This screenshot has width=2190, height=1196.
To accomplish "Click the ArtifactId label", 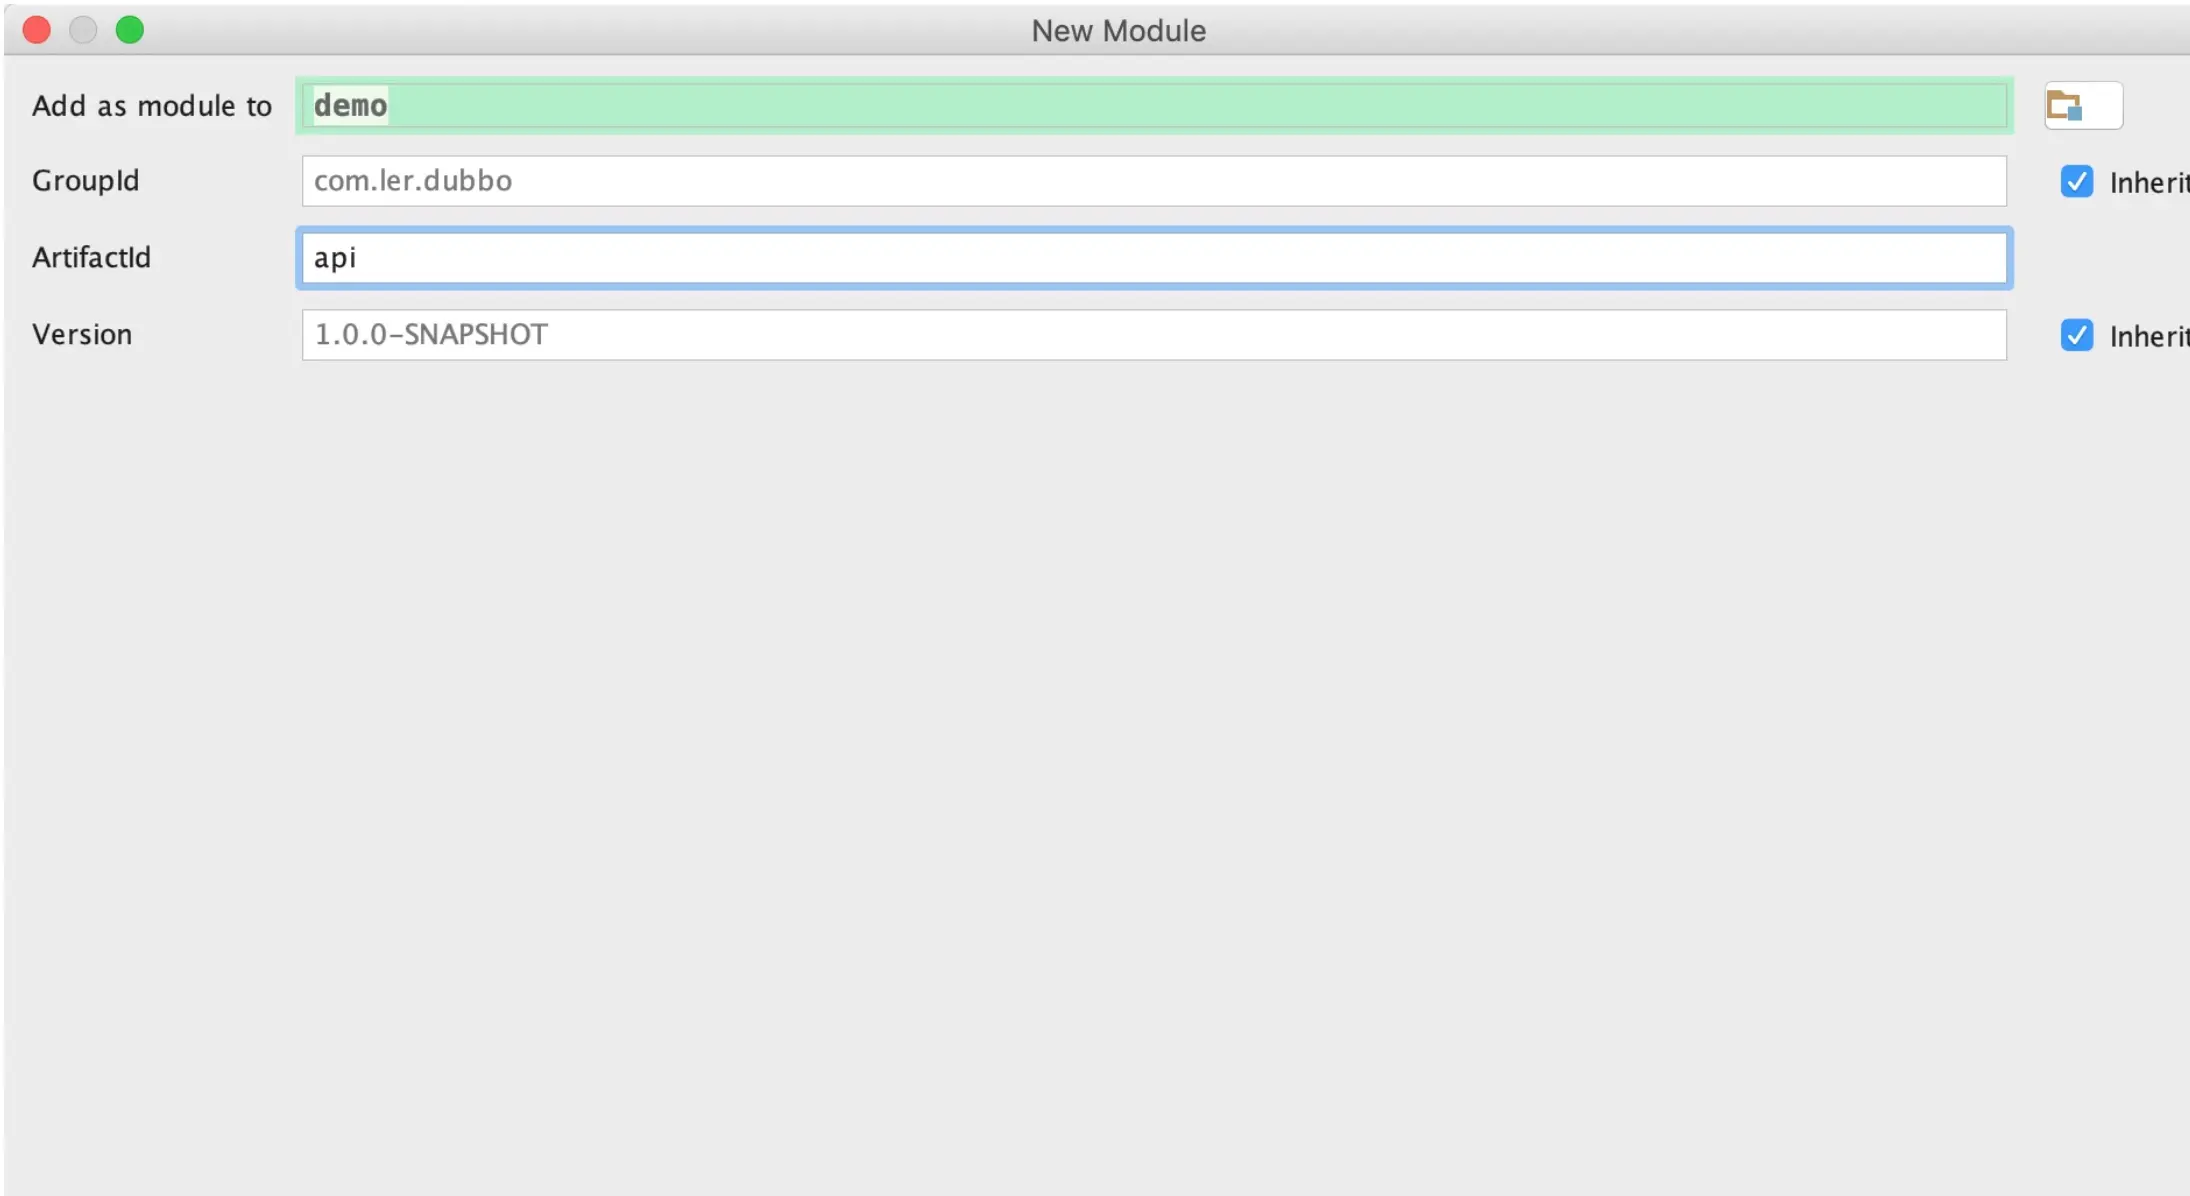I will tap(92, 258).
